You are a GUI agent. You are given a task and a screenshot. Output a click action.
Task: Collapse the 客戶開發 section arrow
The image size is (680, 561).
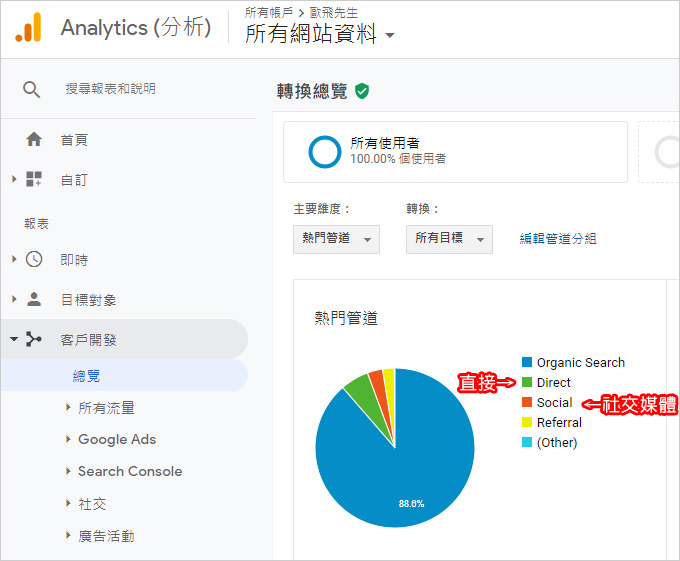click(14, 339)
